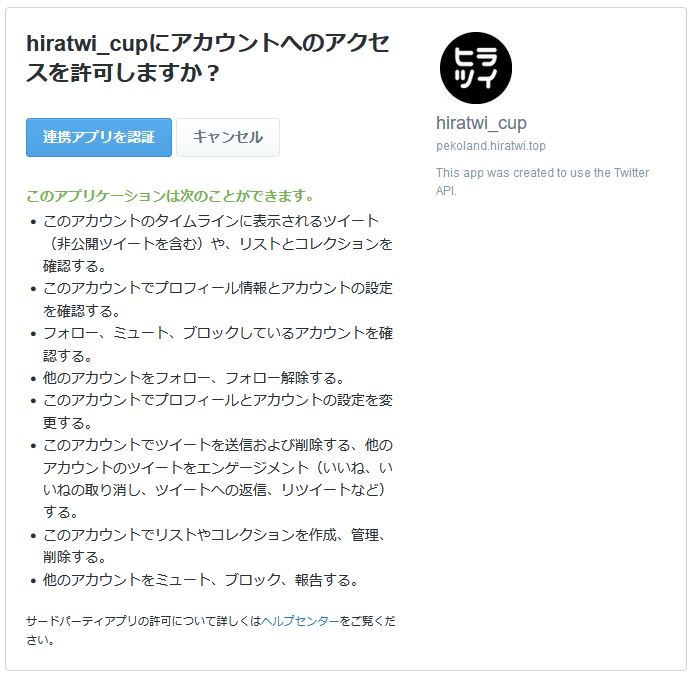
Task: Click the heading asking to allow account access
Action: click(x=208, y=58)
